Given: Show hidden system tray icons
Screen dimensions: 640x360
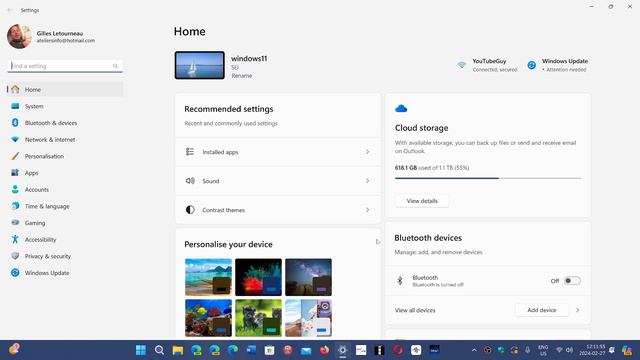Looking at the screenshot, I should (474, 350).
